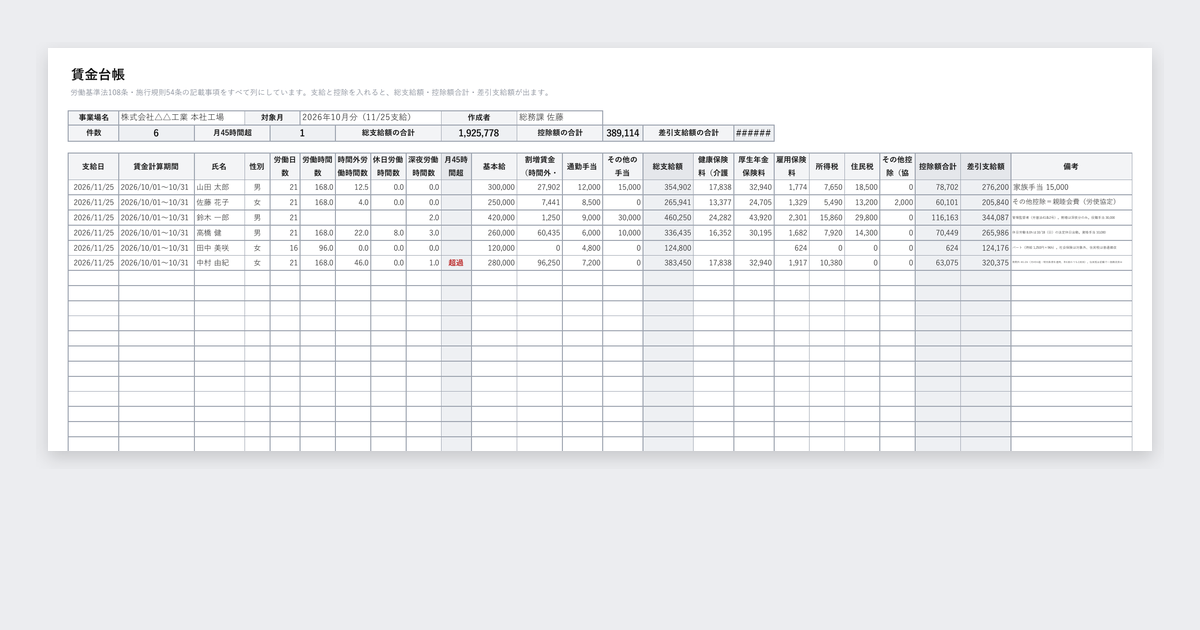Image resolution: width=1200 pixels, height=630 pixels.
Task: Select the overflowing ###### 差引支給額の合計 cell
Action: tap(753, 132)
